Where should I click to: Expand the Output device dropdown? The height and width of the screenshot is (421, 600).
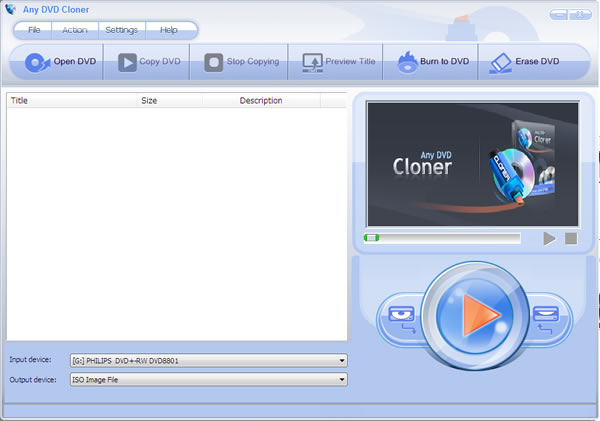[x=209, y=380]
